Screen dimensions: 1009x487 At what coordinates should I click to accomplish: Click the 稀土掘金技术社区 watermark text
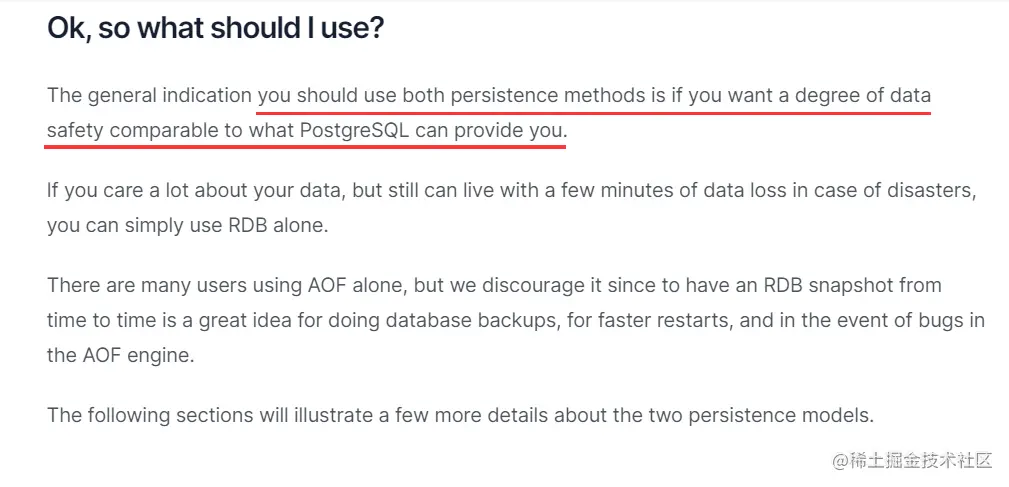tap(912, 460)
